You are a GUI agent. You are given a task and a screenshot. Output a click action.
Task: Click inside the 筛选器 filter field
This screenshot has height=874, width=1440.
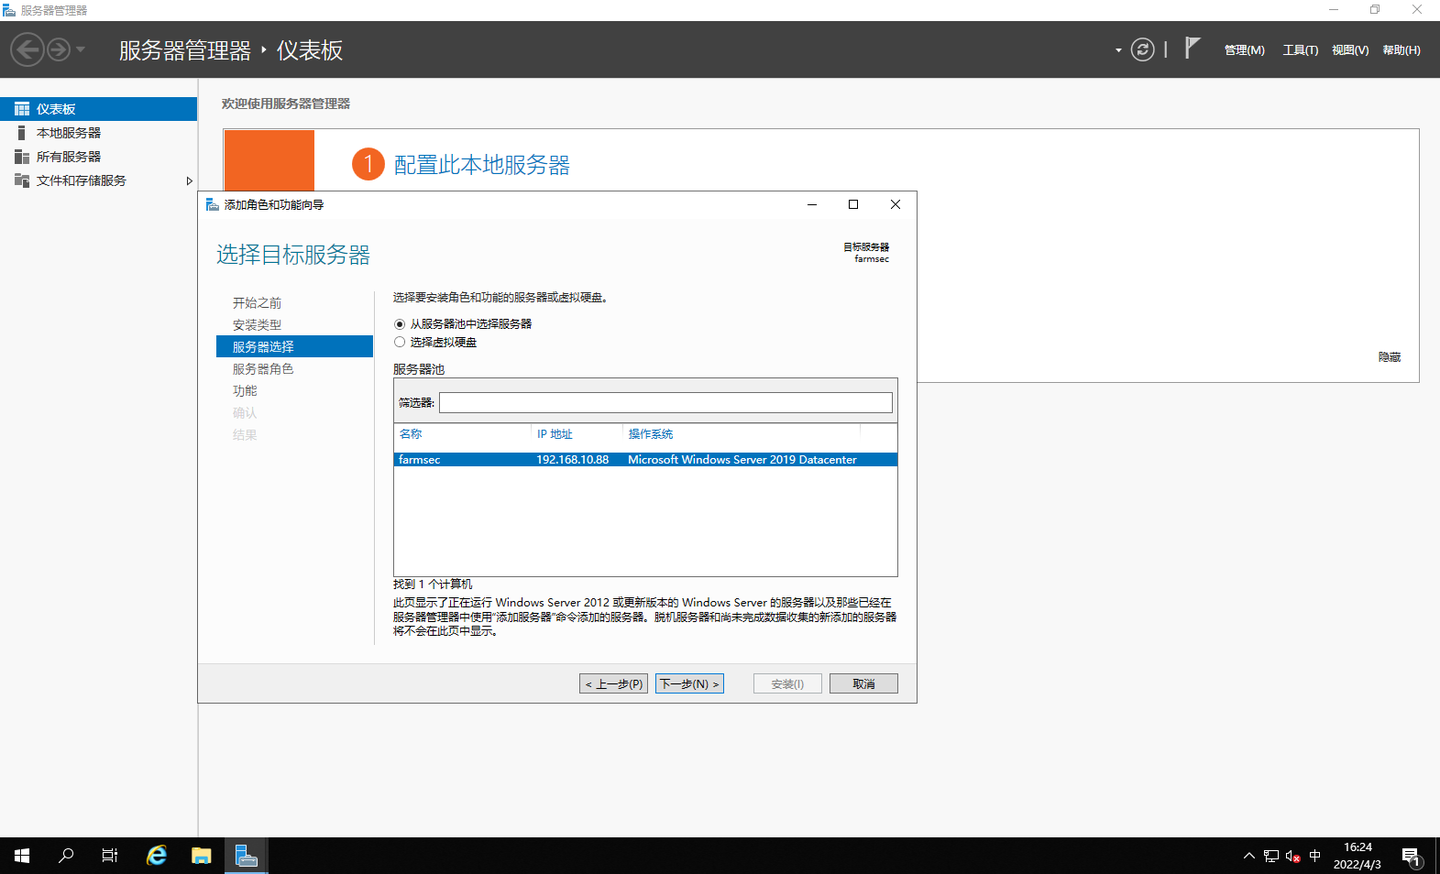666,402
